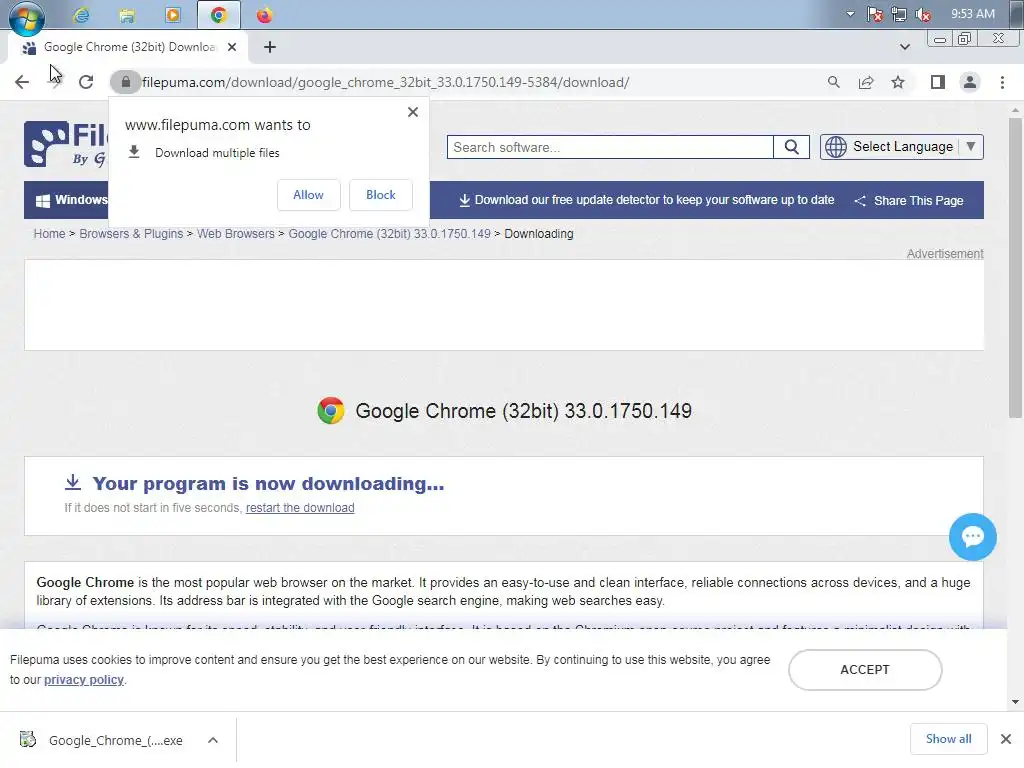Block downloading multiple files

click(x=381, y=195)
